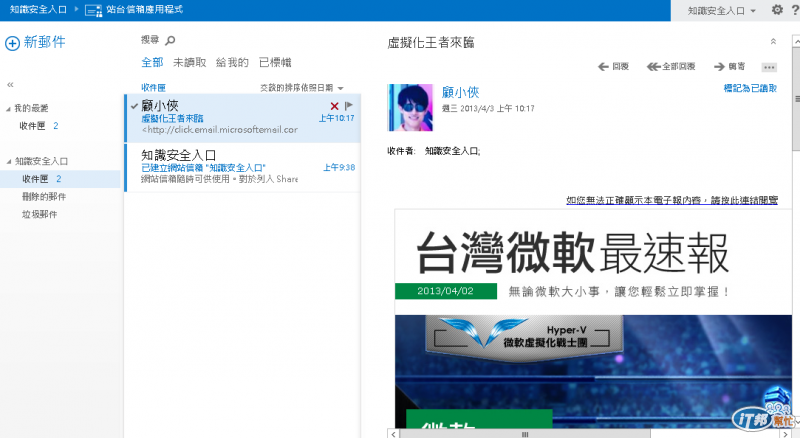Open 收件匣 under 知識安全入口
Image resolution: width=800 pixels, height=438 pixels.
click(60, 179)
